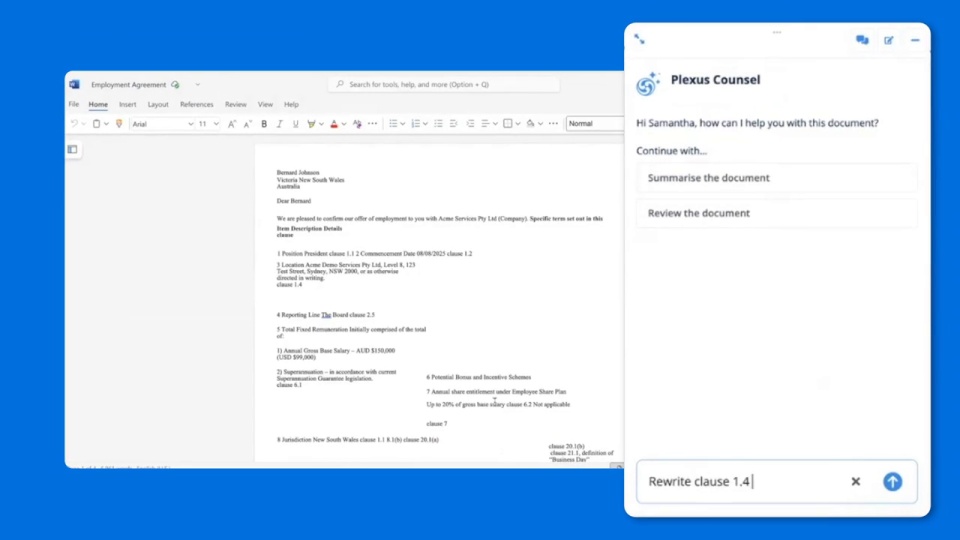Image resolution: width=960 pixels, height=540 pixels.
Task: Switch to the Insert tab
Action: tap(127, 105)
